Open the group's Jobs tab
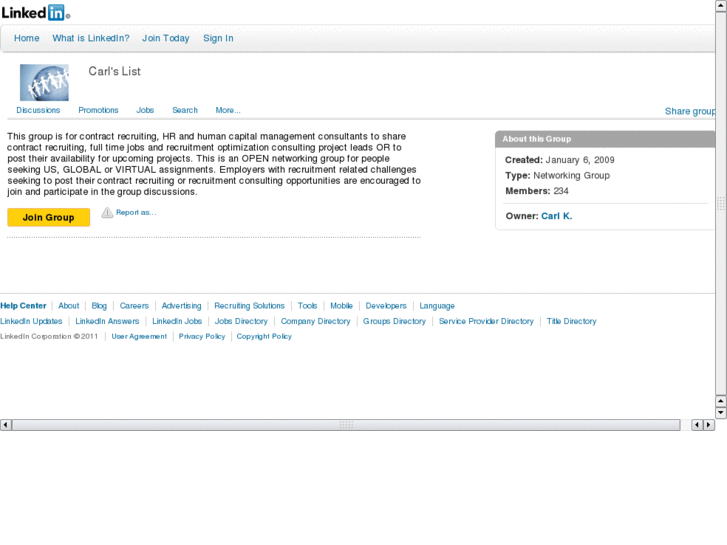 tap(145, 110)
